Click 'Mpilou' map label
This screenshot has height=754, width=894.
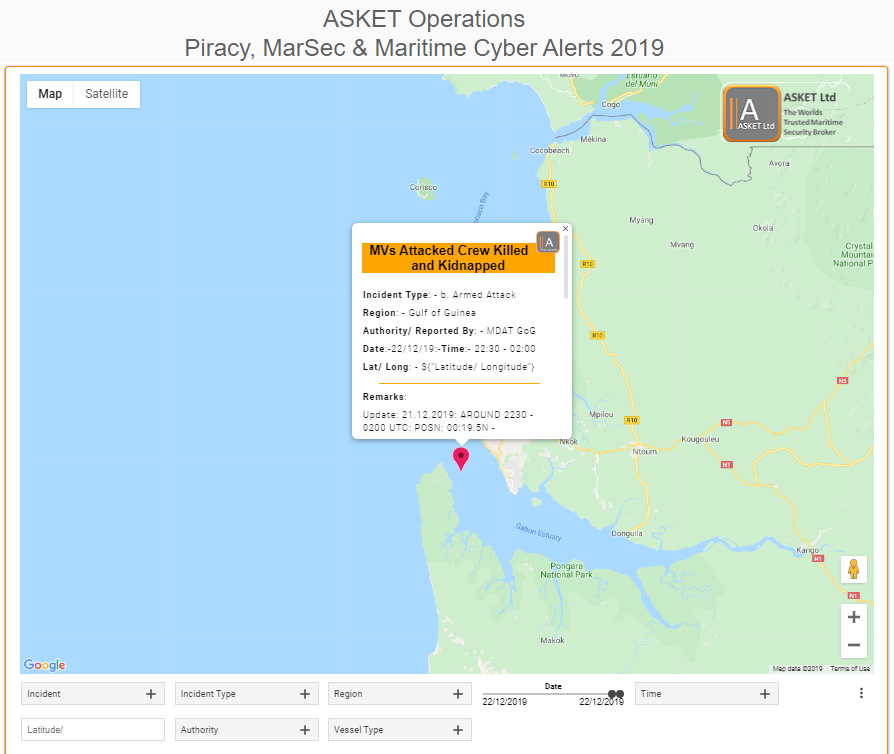pos(601,414)
